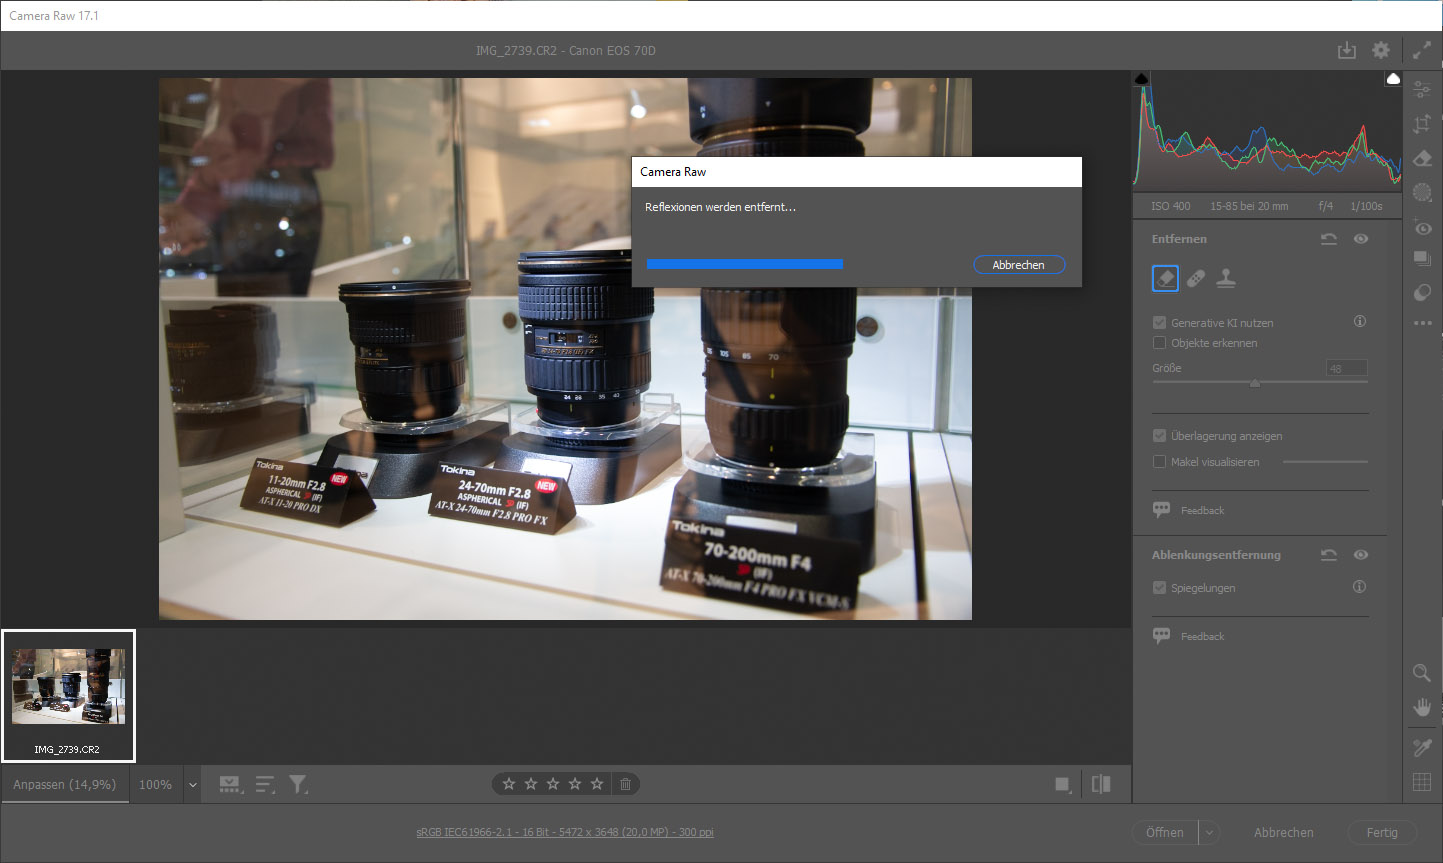Image resolution: width=1443 pixels, height=863 pixels.
Task: Open the filmstrip sort options menu
Action: click(265, 785)
